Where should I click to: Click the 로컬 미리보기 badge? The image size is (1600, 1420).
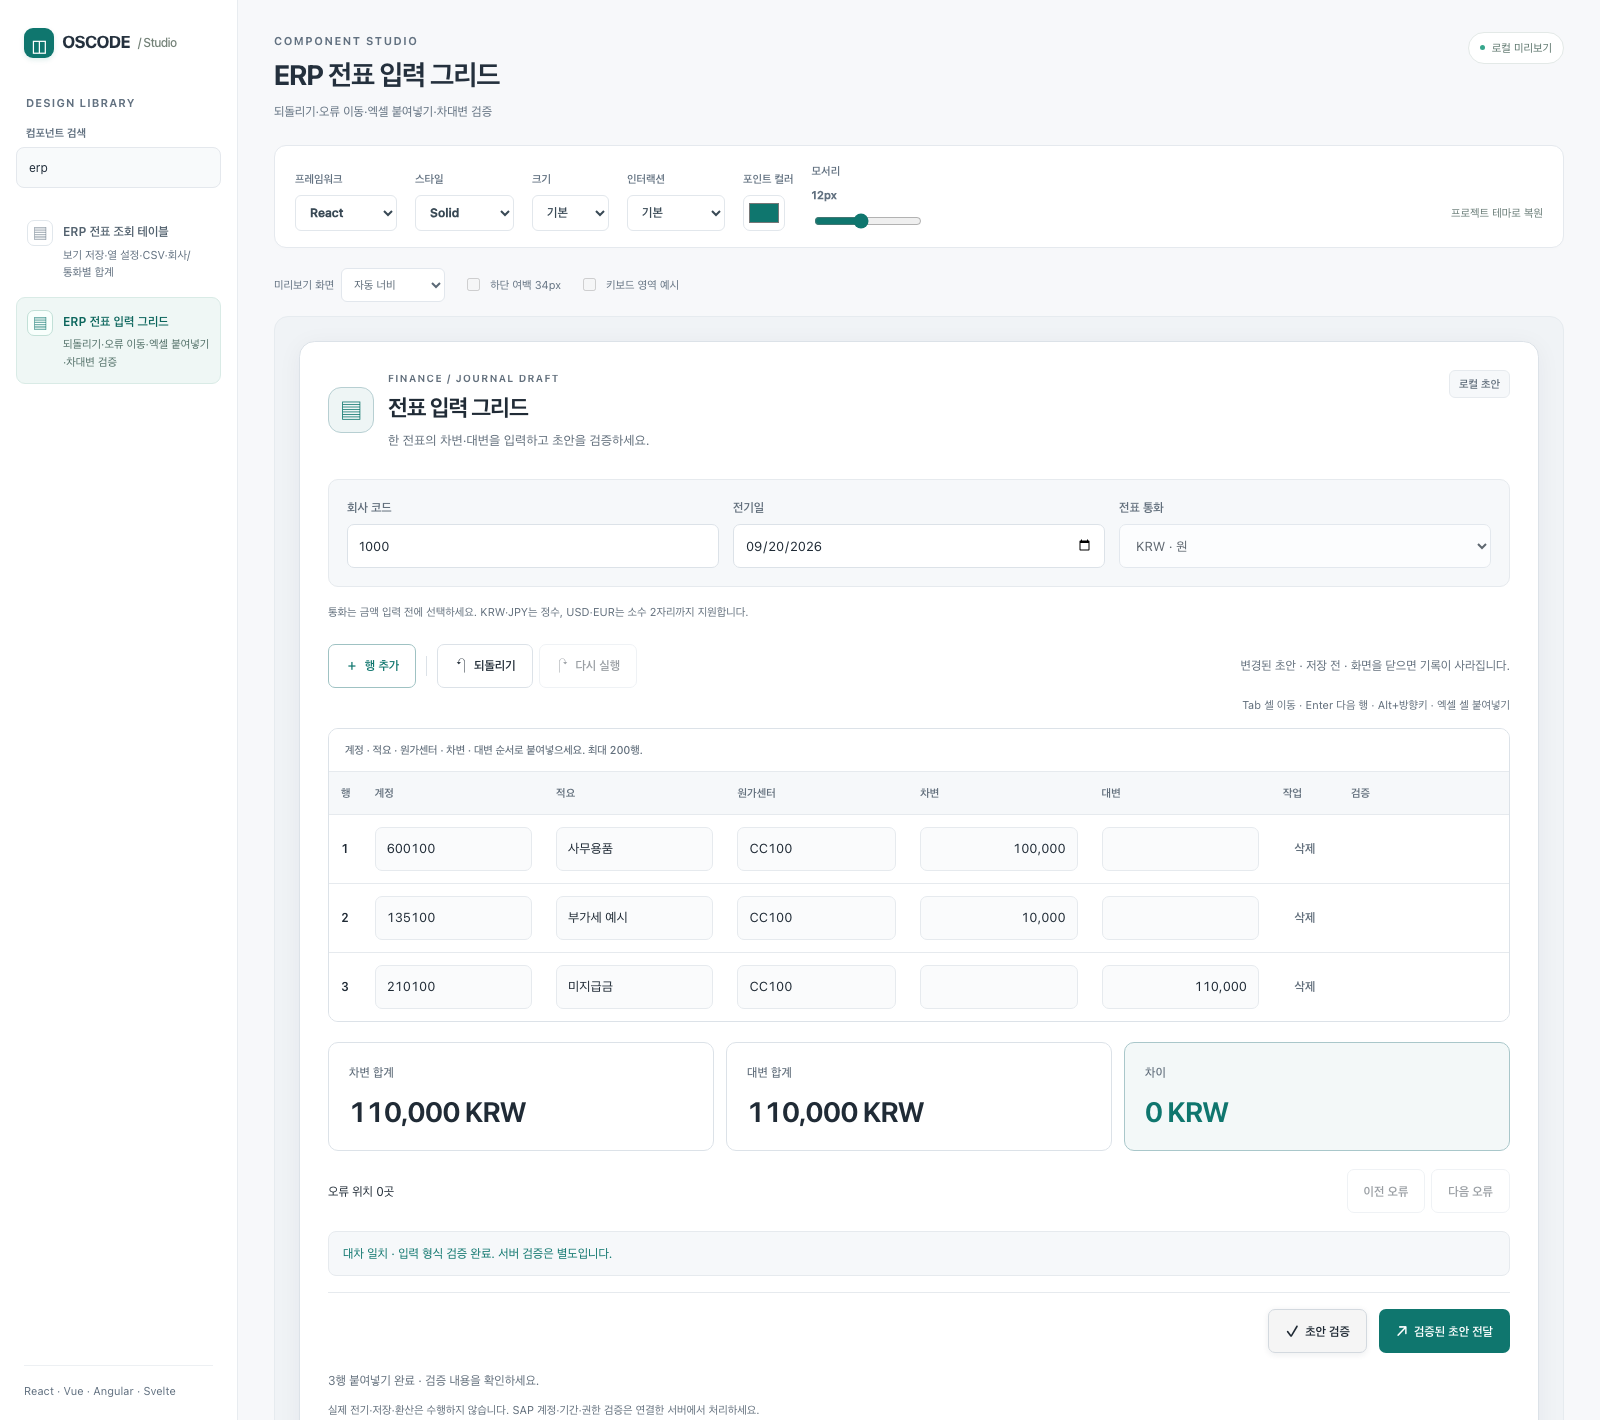tap(1516, 48)
